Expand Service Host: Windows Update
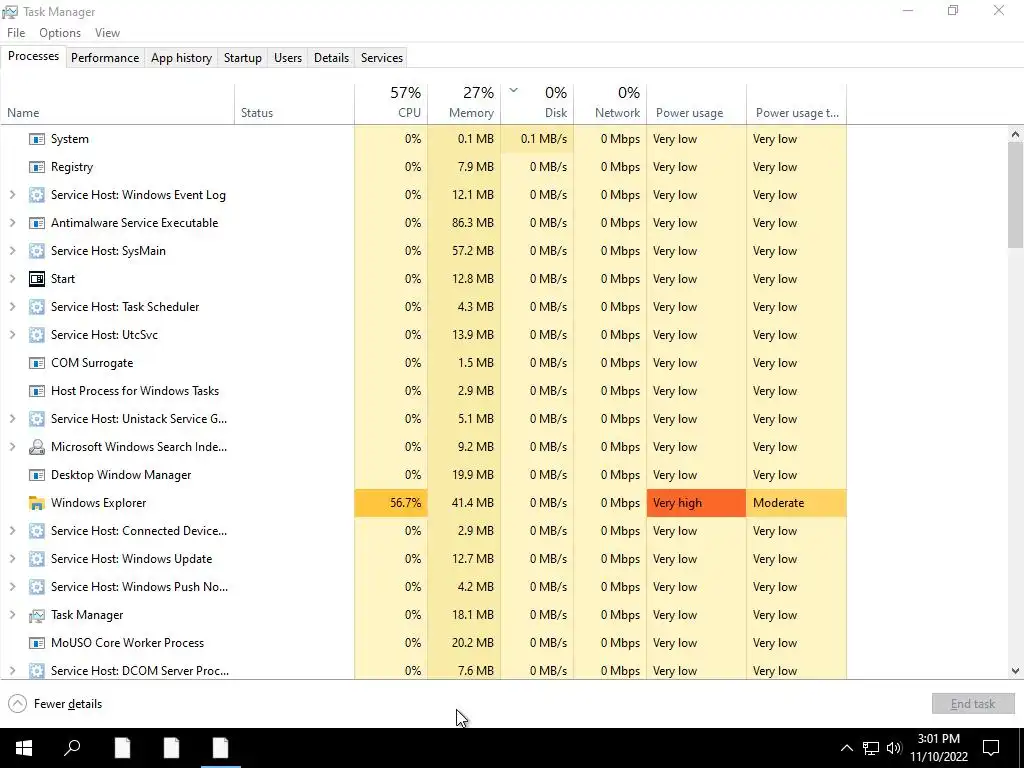 pos(12,559)
